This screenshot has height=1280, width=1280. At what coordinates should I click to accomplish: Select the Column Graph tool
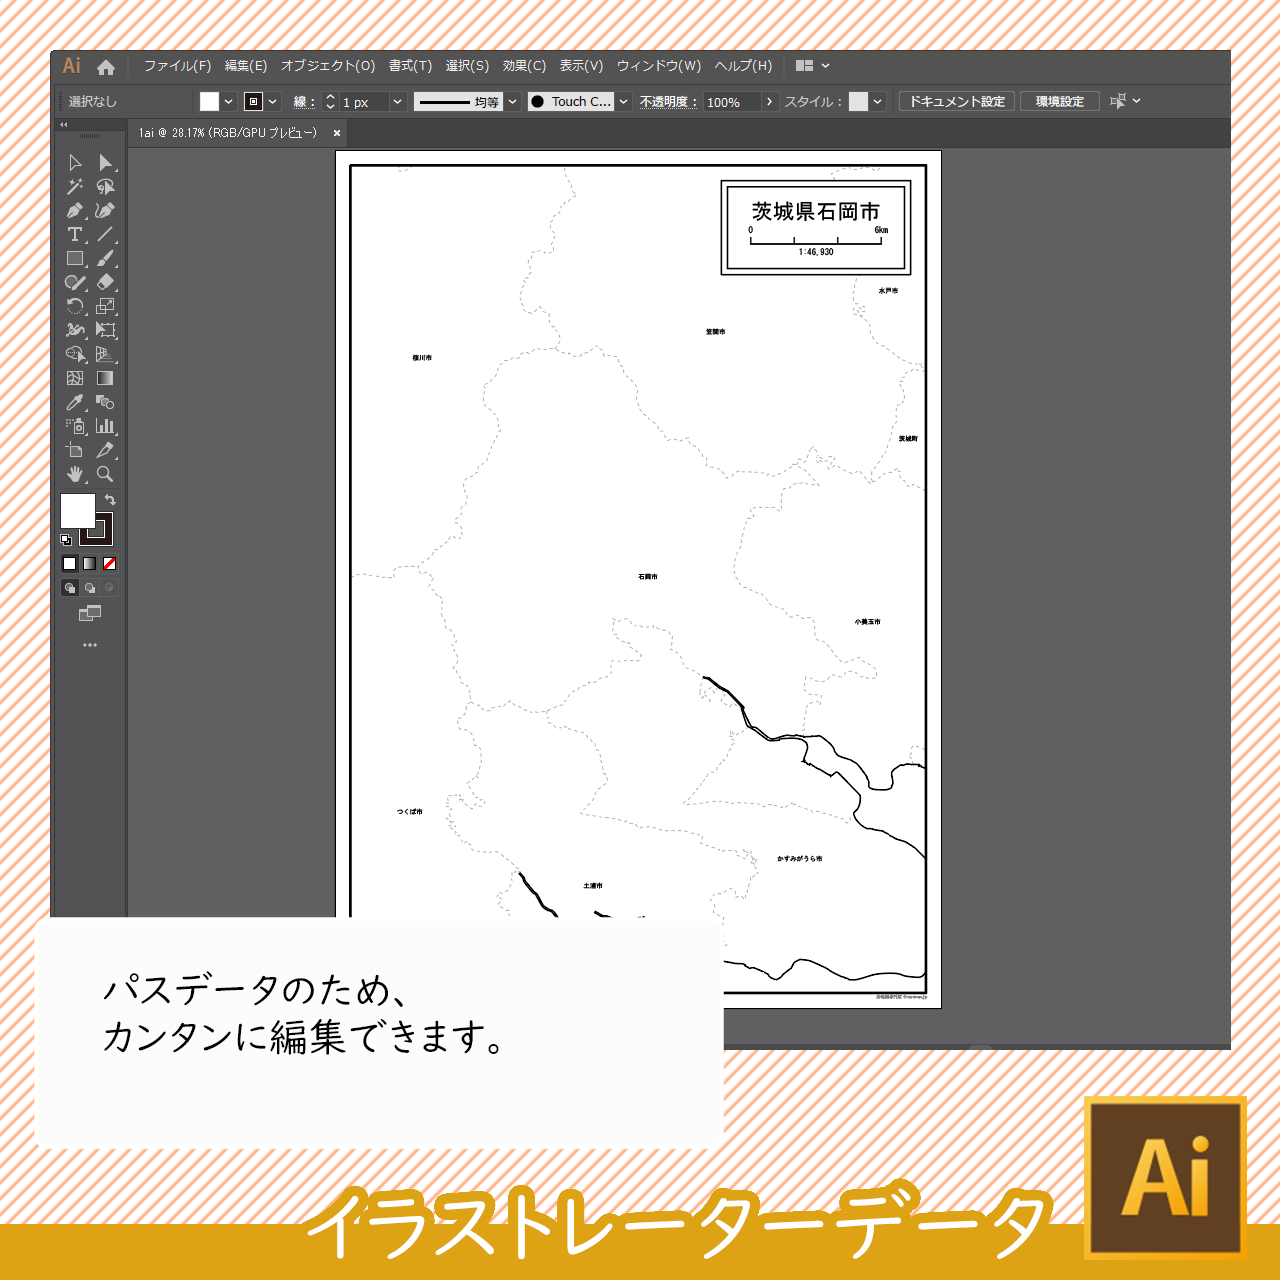(x=105, y=426)
